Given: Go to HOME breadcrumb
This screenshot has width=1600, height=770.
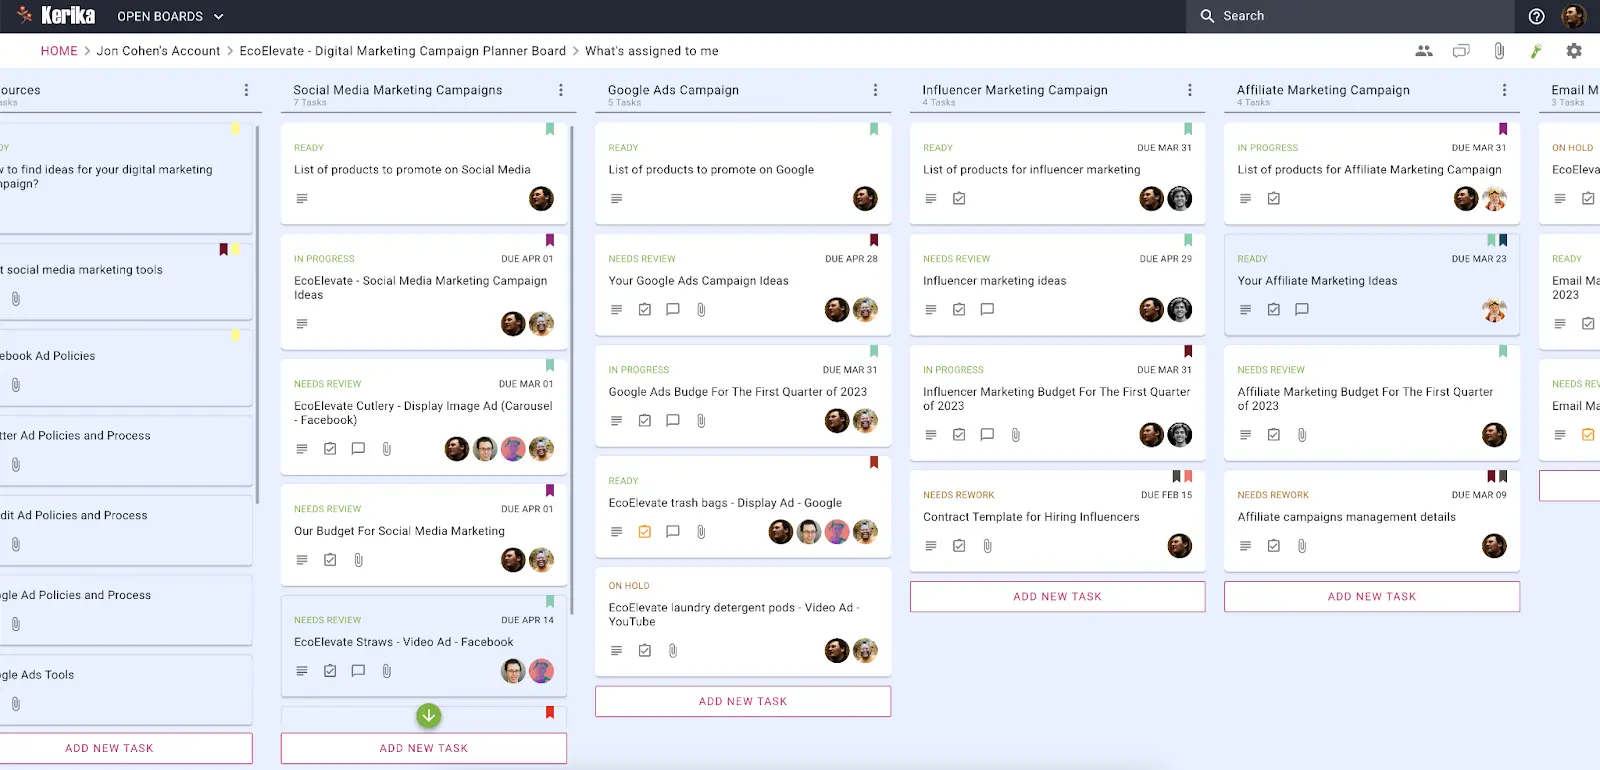Looking at the screenshot, I should point(59,51).
